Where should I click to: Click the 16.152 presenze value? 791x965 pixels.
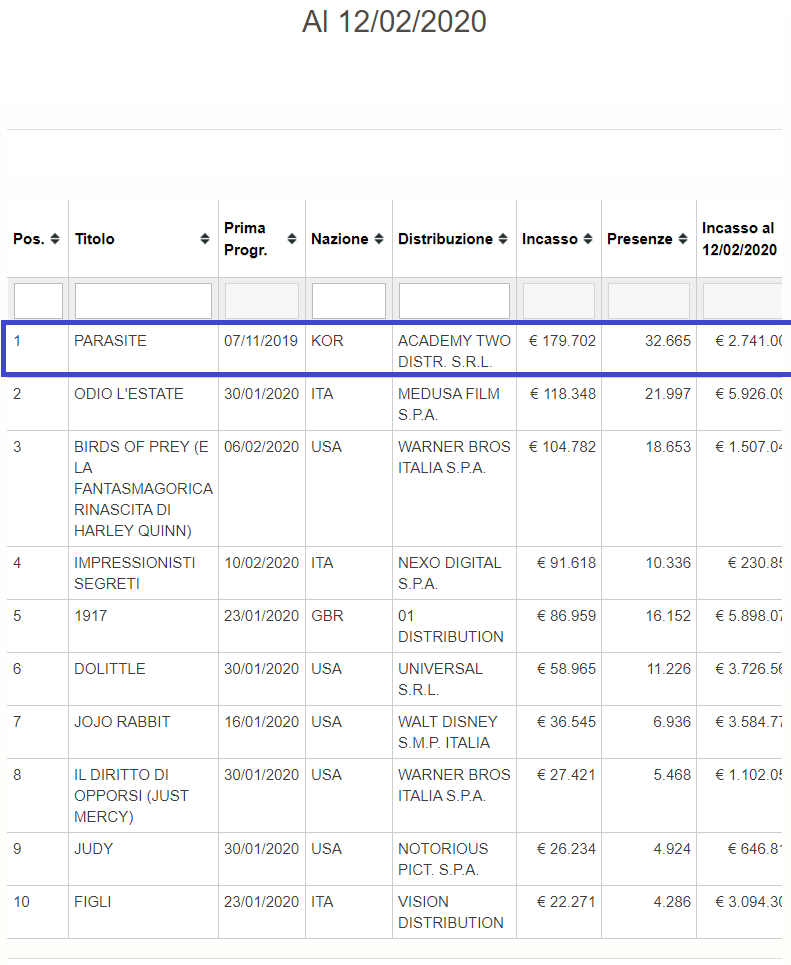pyautogui.click(x=668, y=616)
